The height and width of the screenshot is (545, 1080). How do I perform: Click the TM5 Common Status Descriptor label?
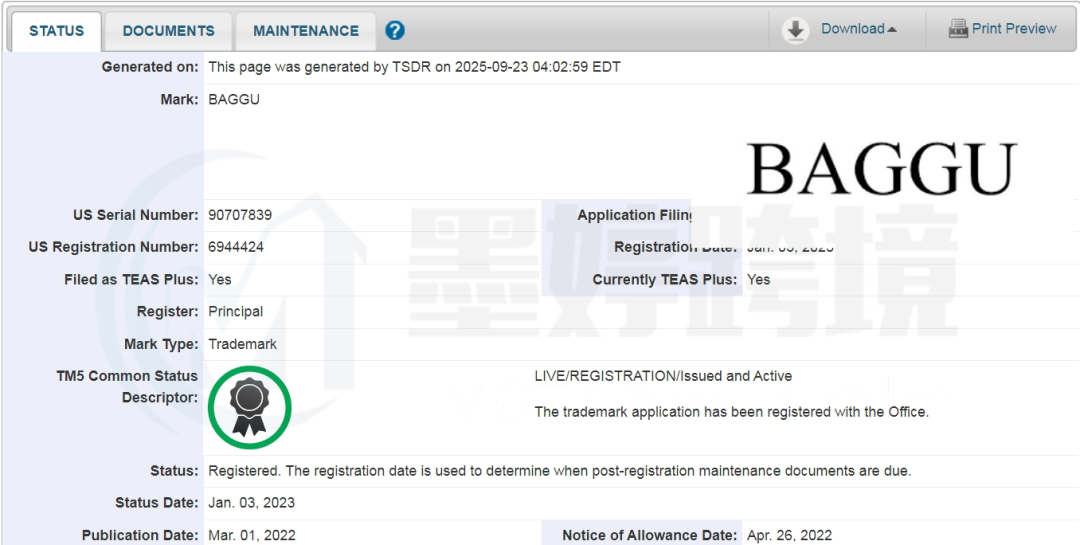pos(127,387)
